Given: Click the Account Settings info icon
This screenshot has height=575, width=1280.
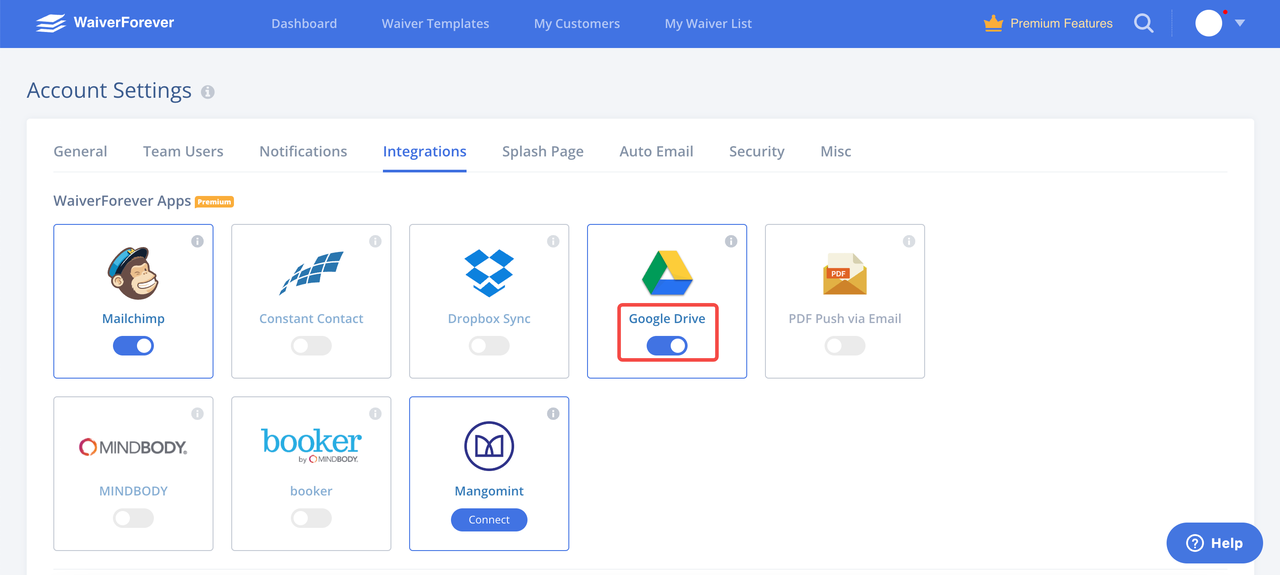Looking at the screenshot, I should (208, 92).
